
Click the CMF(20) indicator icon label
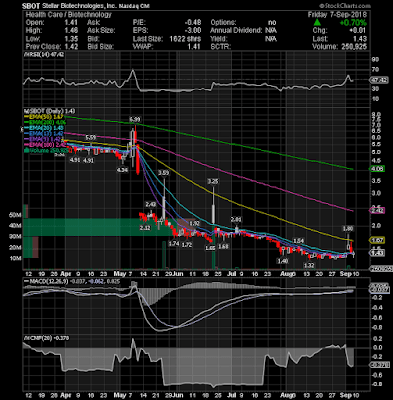26,338
